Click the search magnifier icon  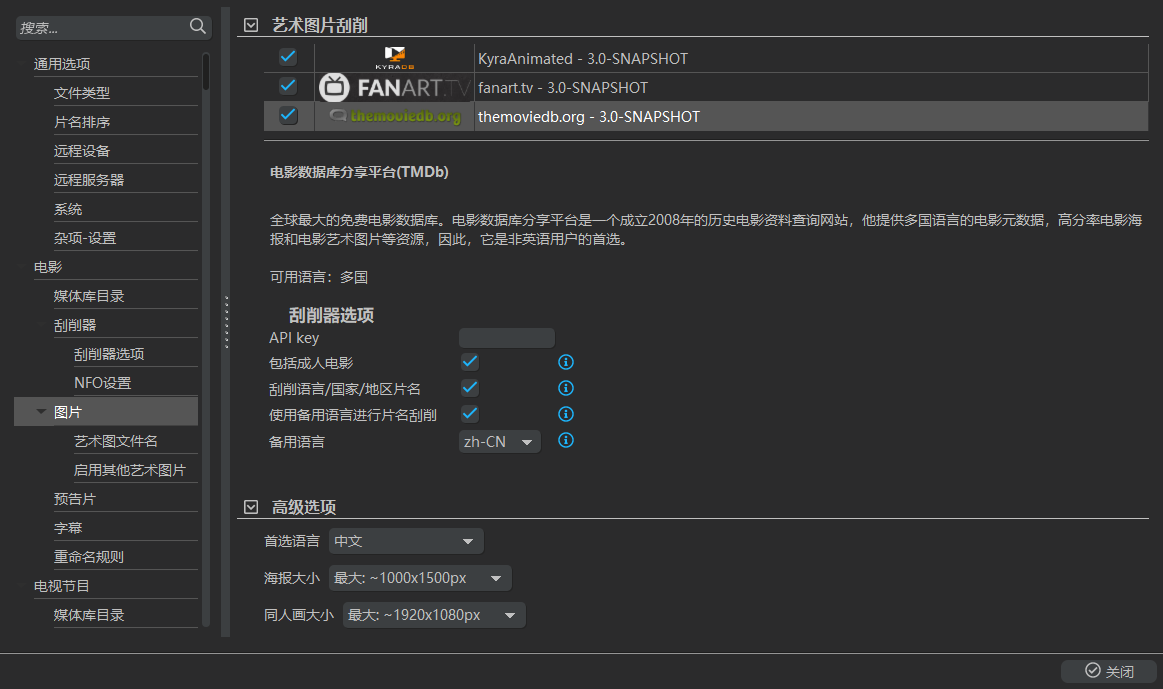pyautogui.click(x=197, y=27)
